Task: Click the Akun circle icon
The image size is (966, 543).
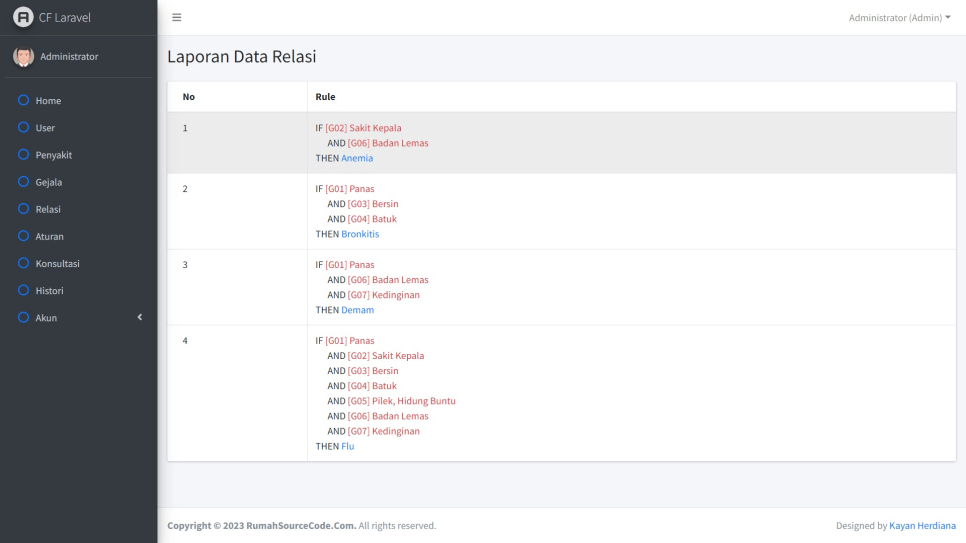Action: pos(23,317)
